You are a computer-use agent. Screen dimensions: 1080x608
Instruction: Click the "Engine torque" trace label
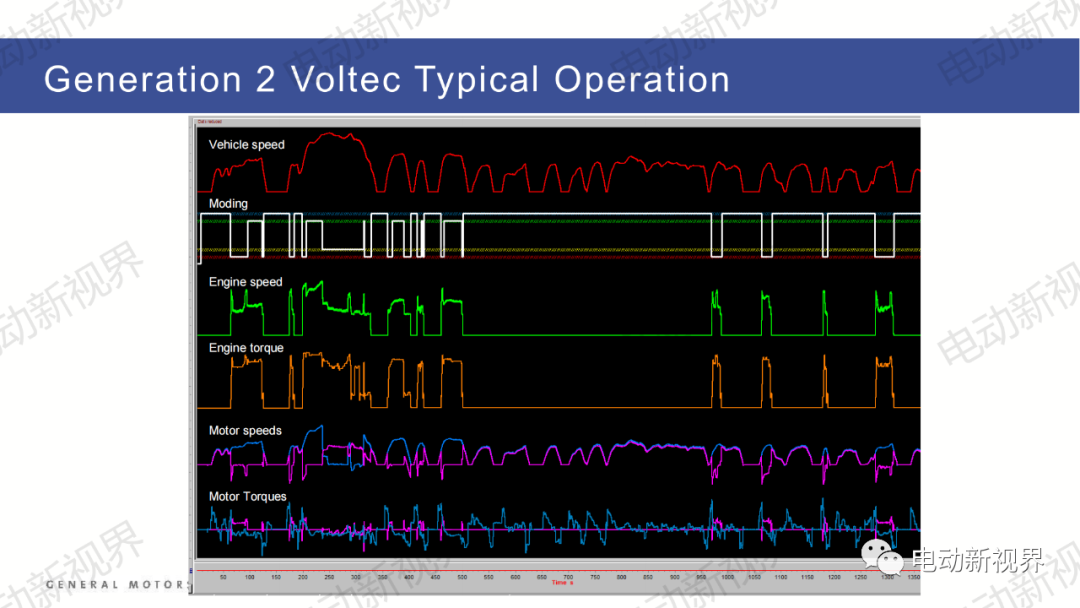coord(246,348)
